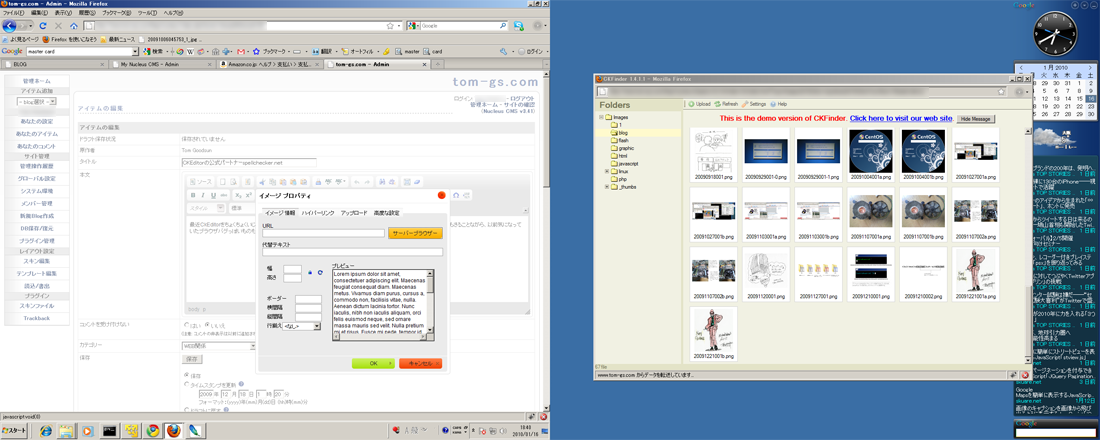1100x440 pixels.
Task: Expand the _thumbs folder in CKFinder
Action: pyautogui.click(x=608, y=187)
